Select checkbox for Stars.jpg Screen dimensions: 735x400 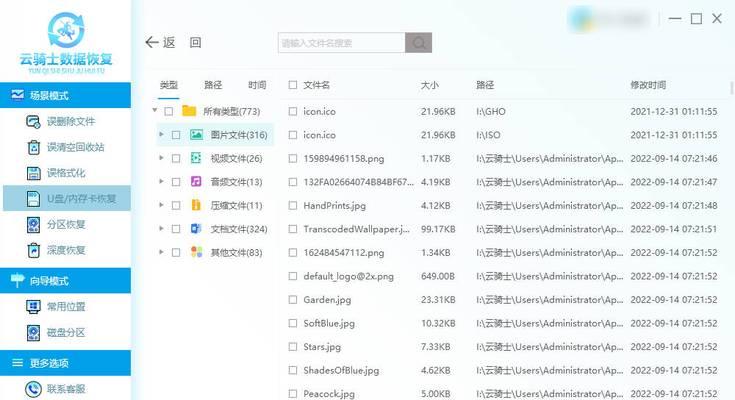293,347
